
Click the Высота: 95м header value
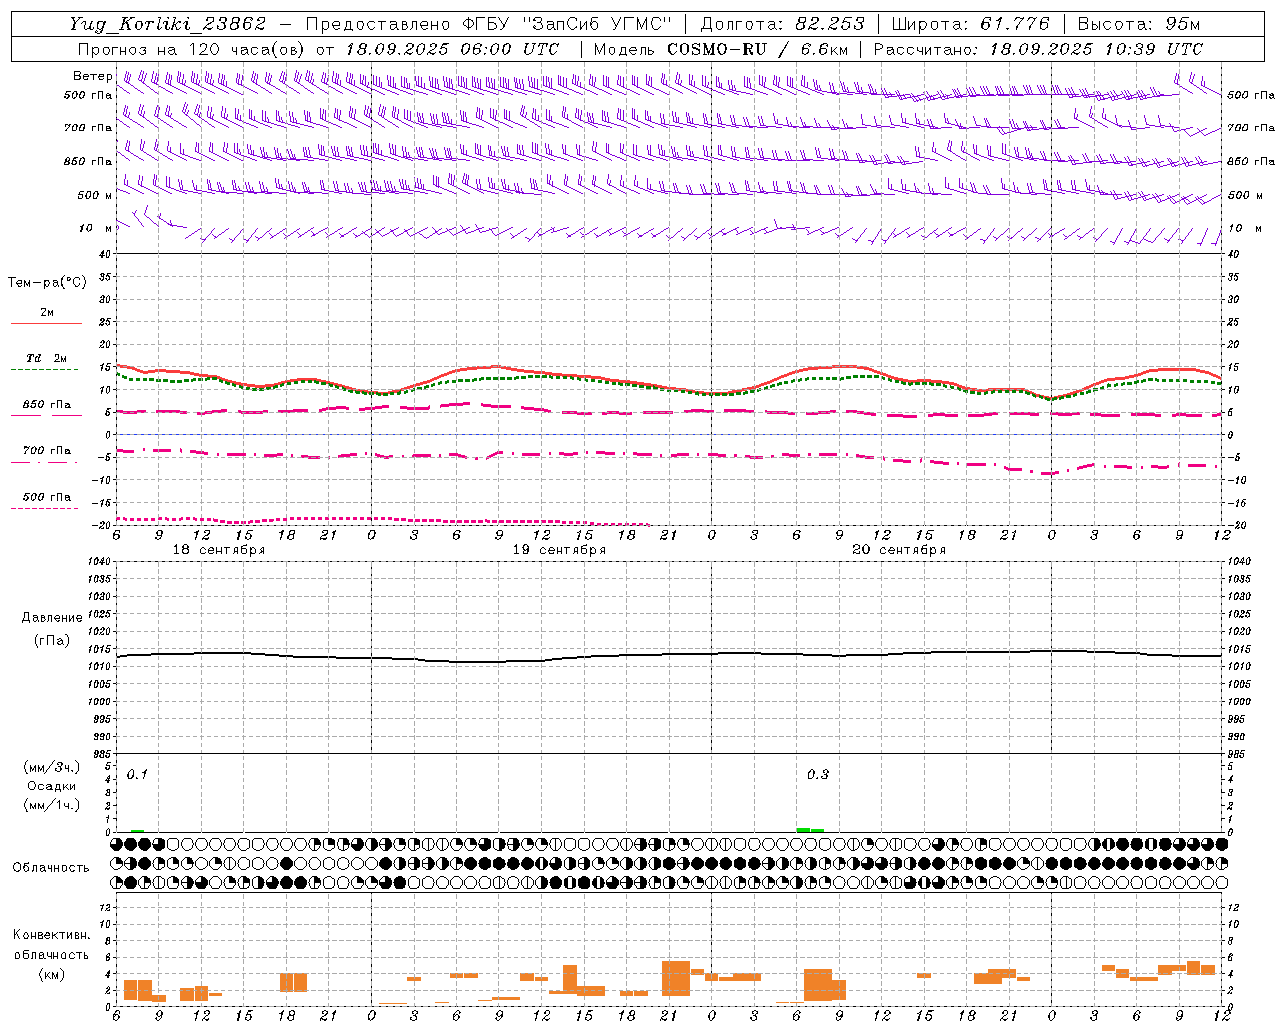pyautogui.click(x=1138, y=24)
